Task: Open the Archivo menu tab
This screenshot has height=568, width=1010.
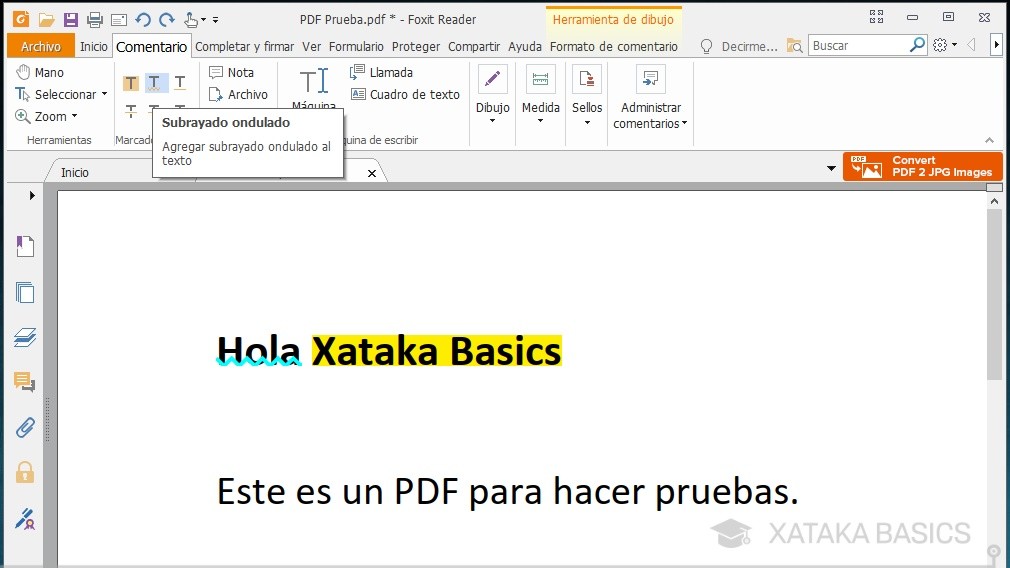Action: pos(41,46)
